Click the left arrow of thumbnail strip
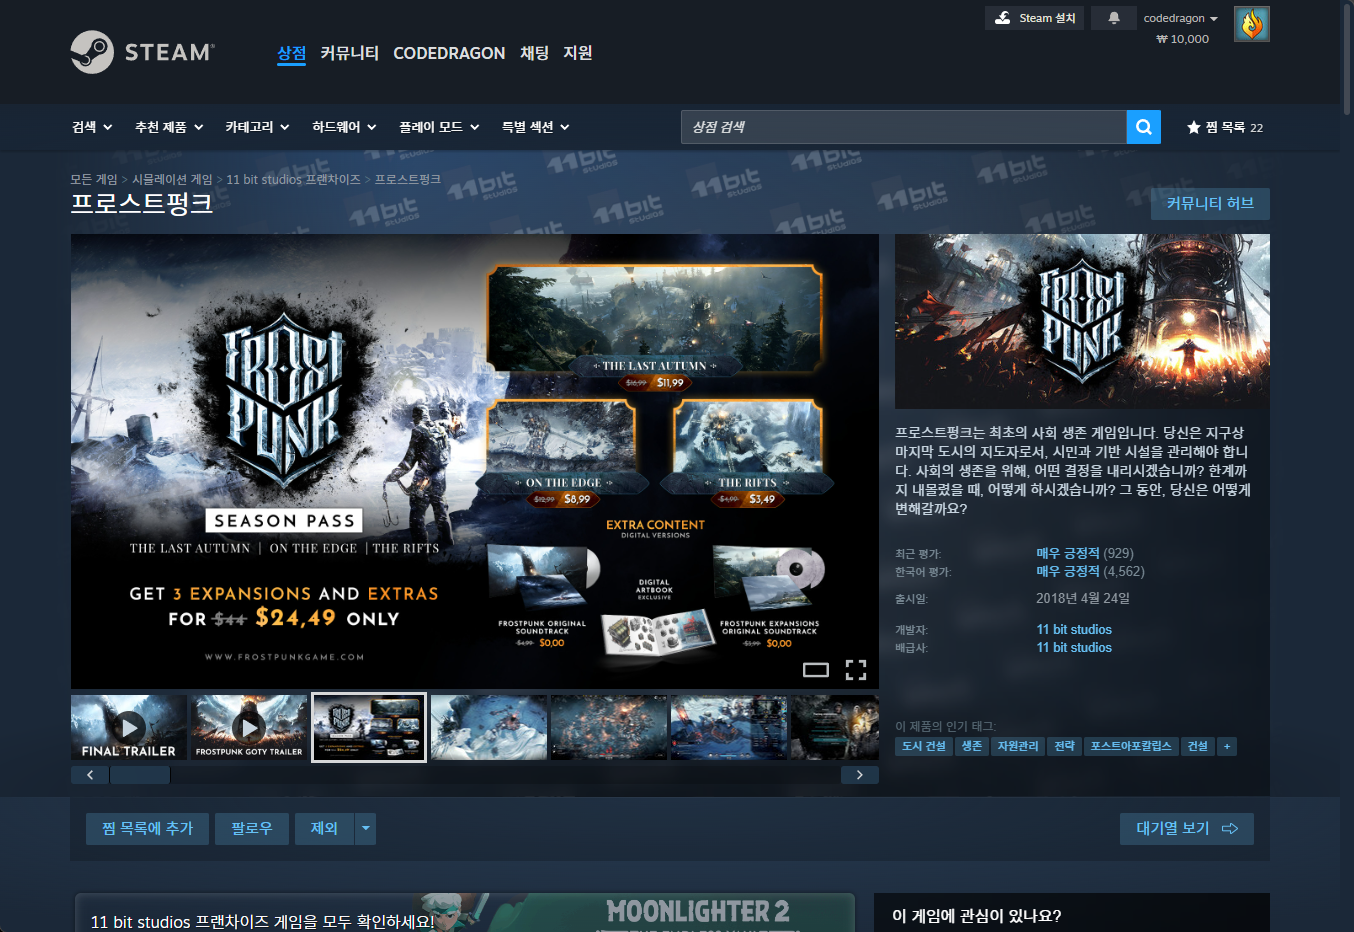 90,775
